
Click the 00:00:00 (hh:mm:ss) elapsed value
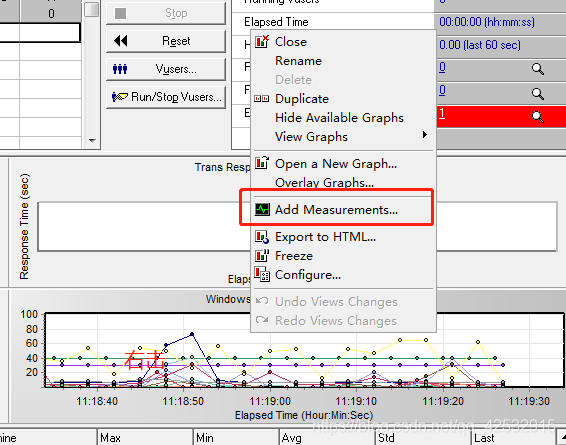[487, 22]
